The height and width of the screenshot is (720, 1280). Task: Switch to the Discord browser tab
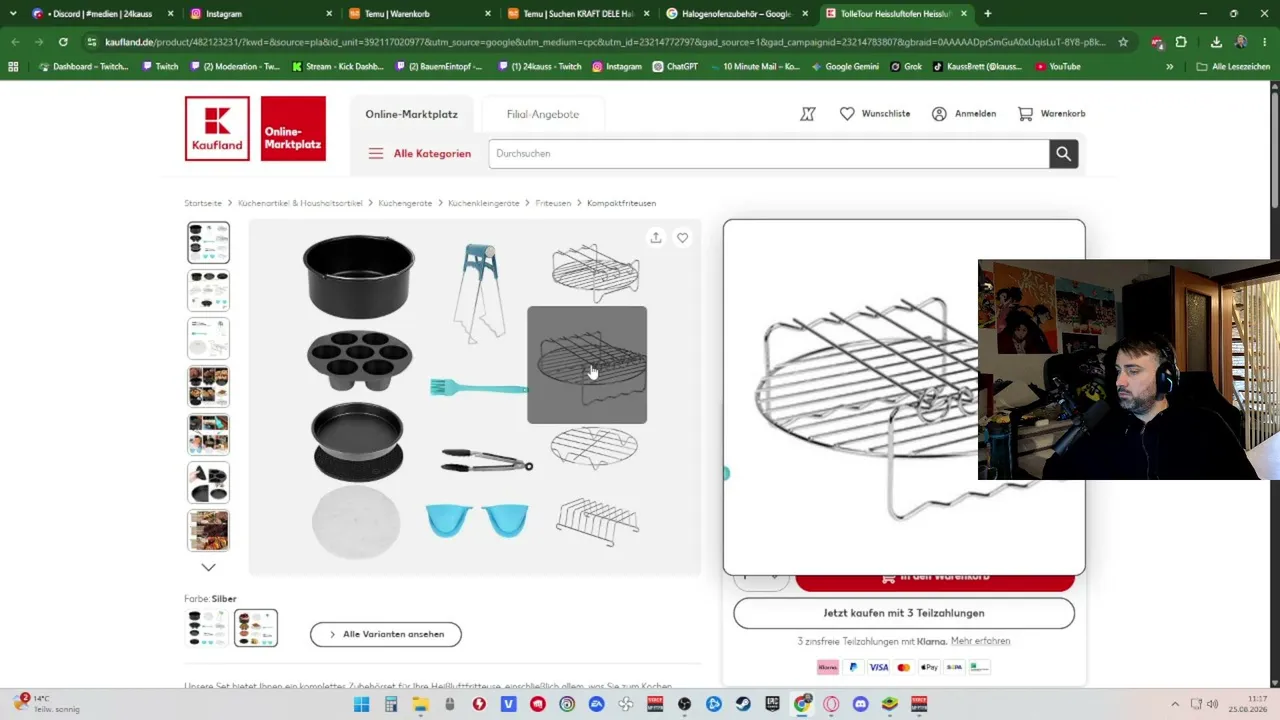(100, 14)
